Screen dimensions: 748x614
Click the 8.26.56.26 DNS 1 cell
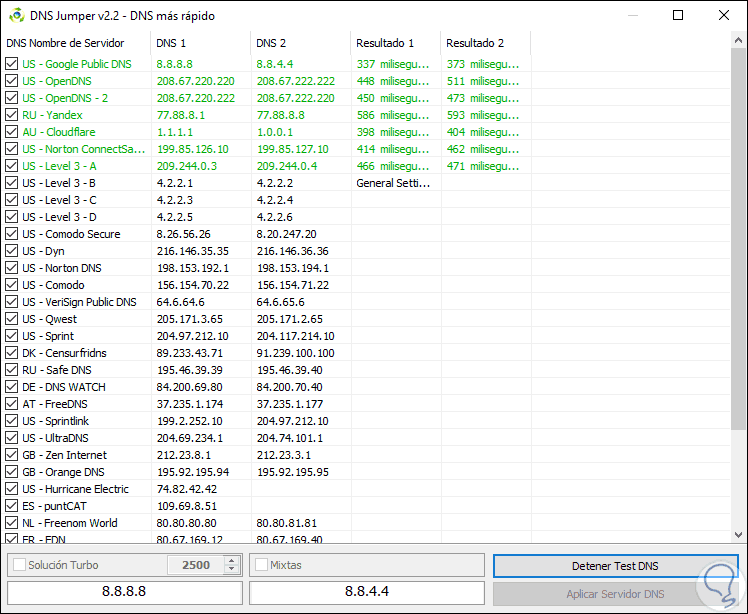[184, 234]
